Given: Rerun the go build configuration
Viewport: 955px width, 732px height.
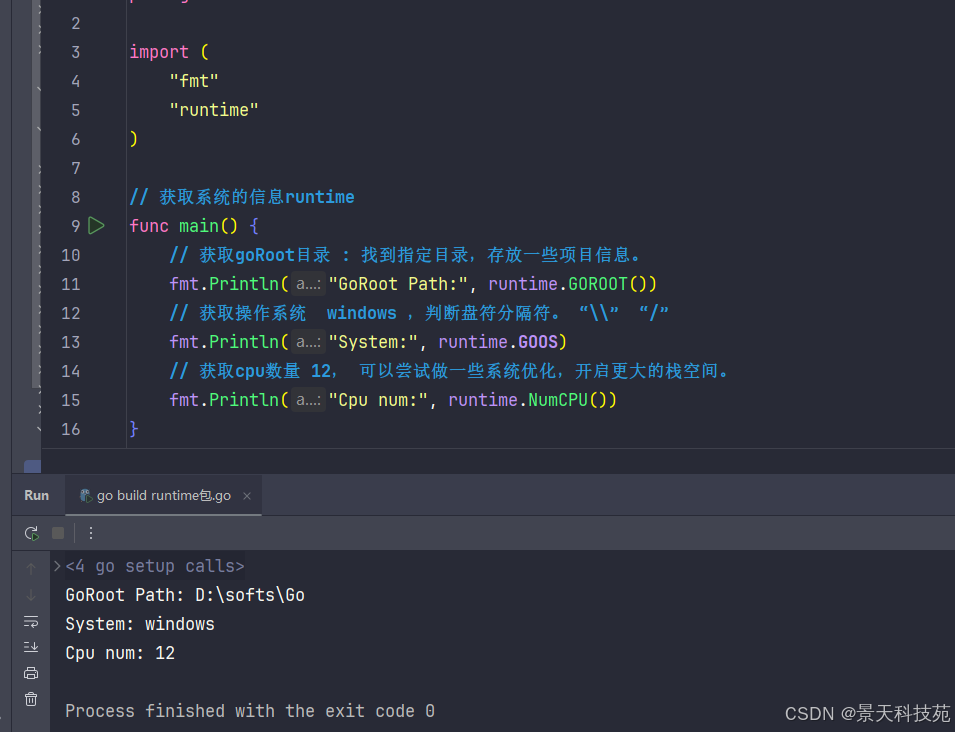Looking at the screenshot, I should pos(32,533).
